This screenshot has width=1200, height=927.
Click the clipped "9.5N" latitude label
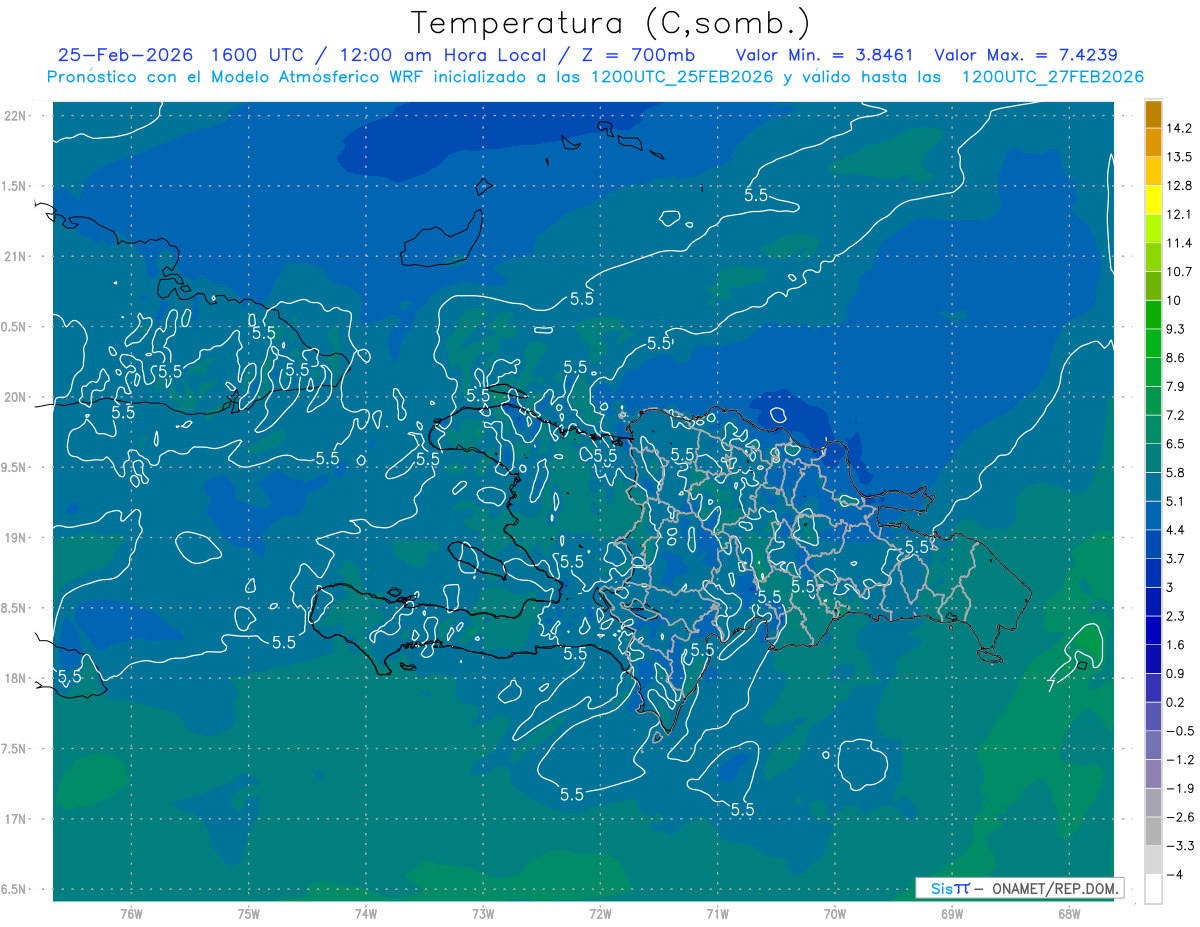tap(14, 467)
